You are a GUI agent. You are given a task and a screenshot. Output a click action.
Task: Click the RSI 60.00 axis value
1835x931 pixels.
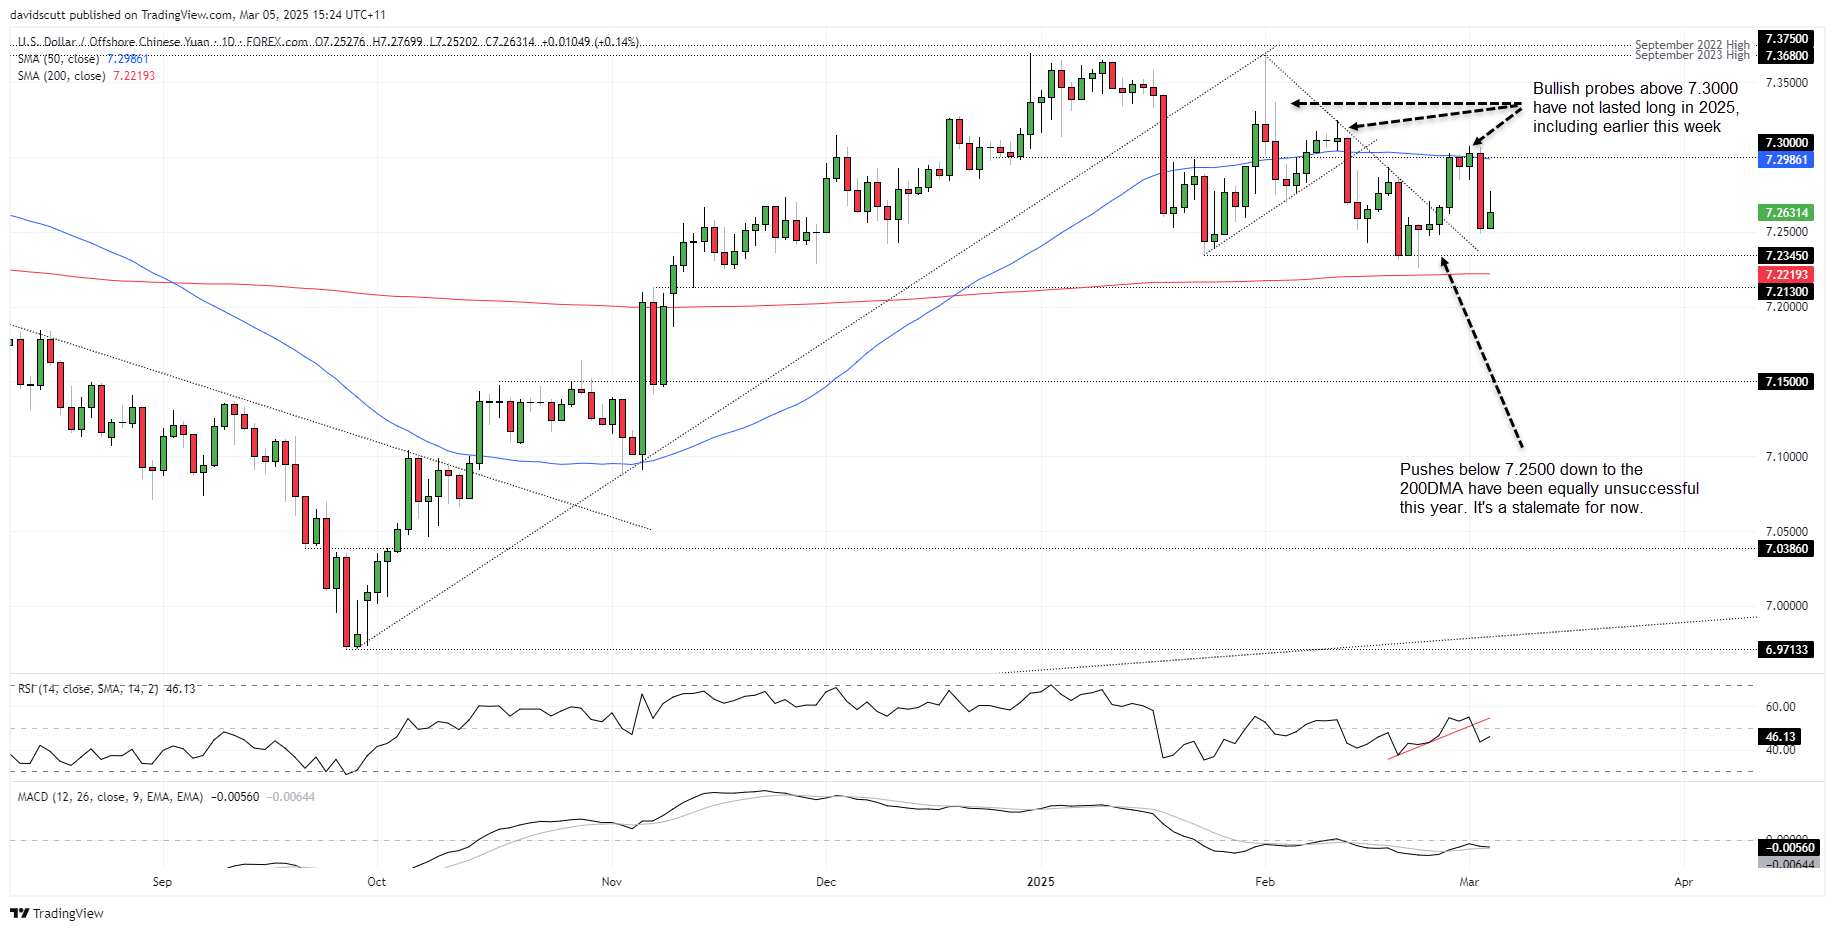[1780, 707]
